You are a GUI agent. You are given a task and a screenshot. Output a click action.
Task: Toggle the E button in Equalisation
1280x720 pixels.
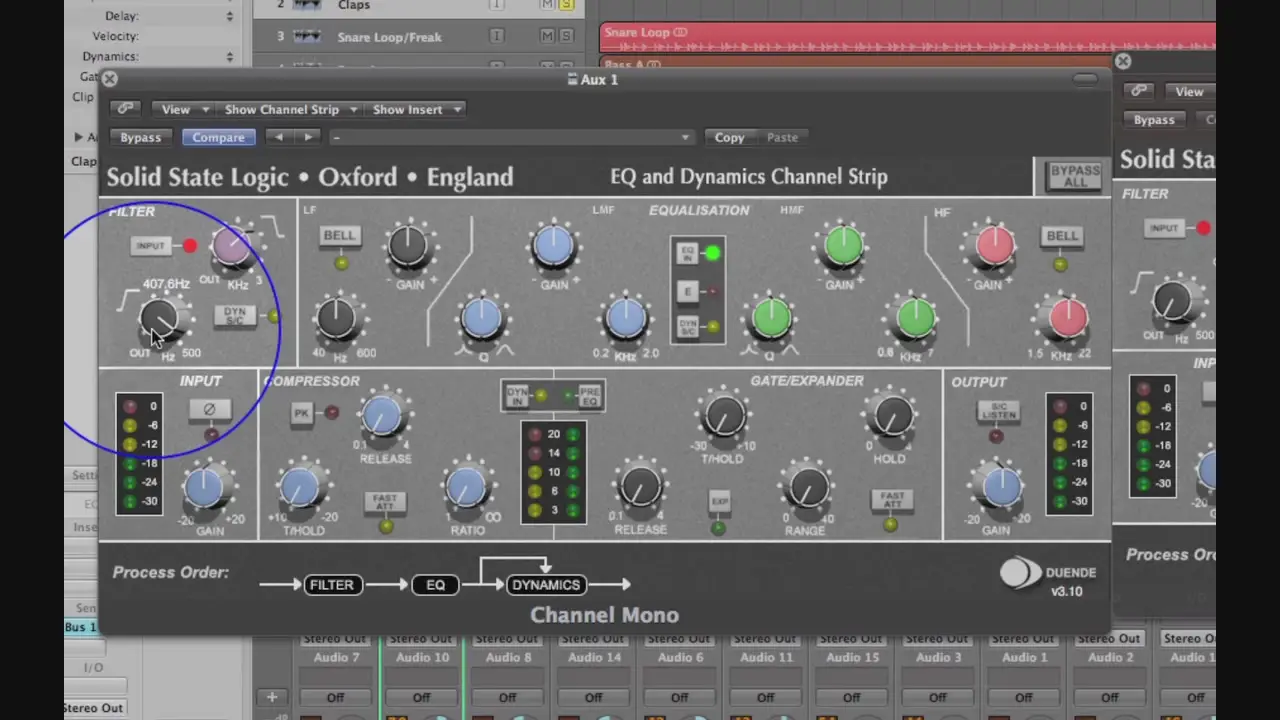pyautogui.click(x=687, y=292)
